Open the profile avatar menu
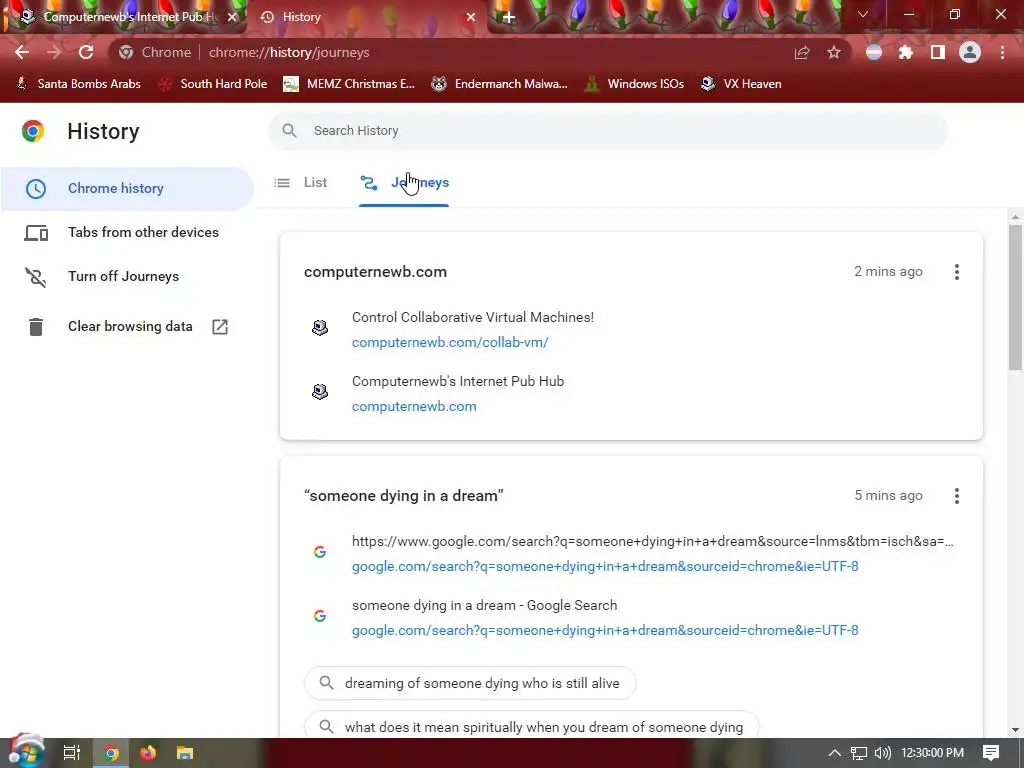1024x768 pixels. click(x=970, y=52)
